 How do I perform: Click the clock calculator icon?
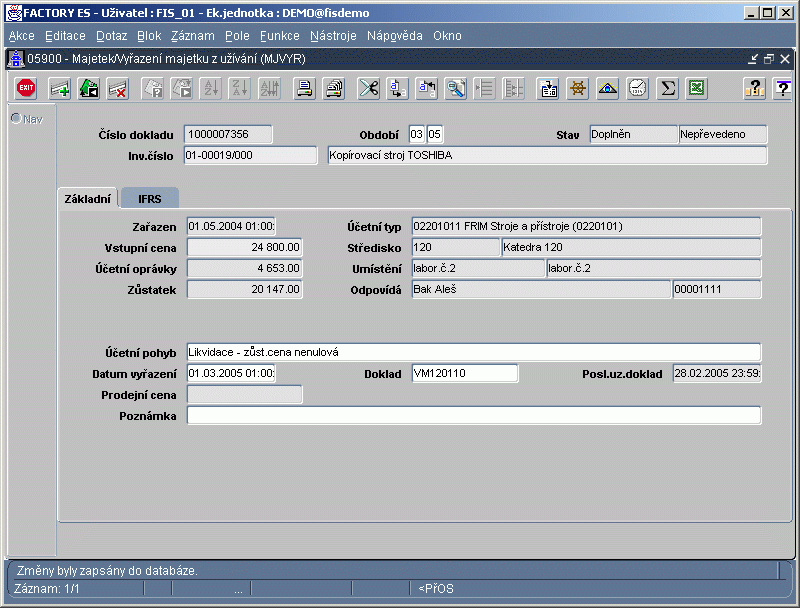coord(637,88)
